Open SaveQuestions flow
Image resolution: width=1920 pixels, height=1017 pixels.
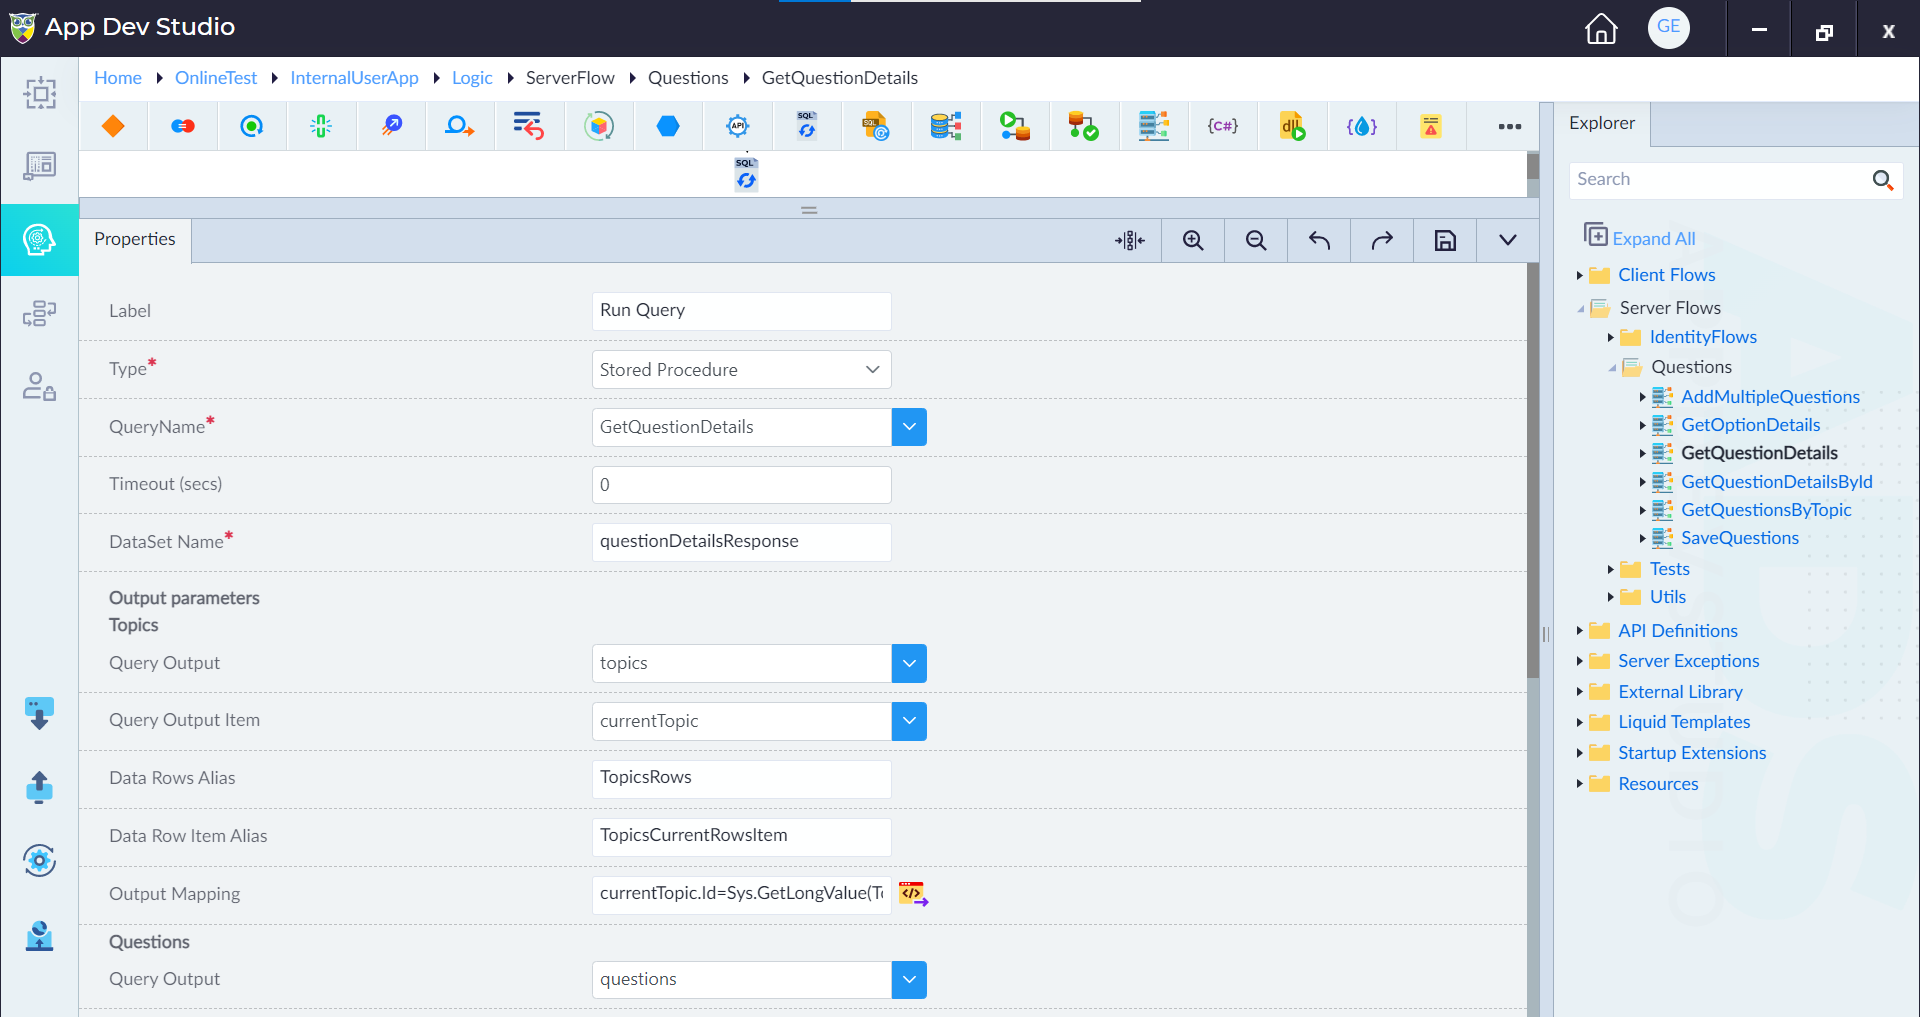(x=1739, y=538)
